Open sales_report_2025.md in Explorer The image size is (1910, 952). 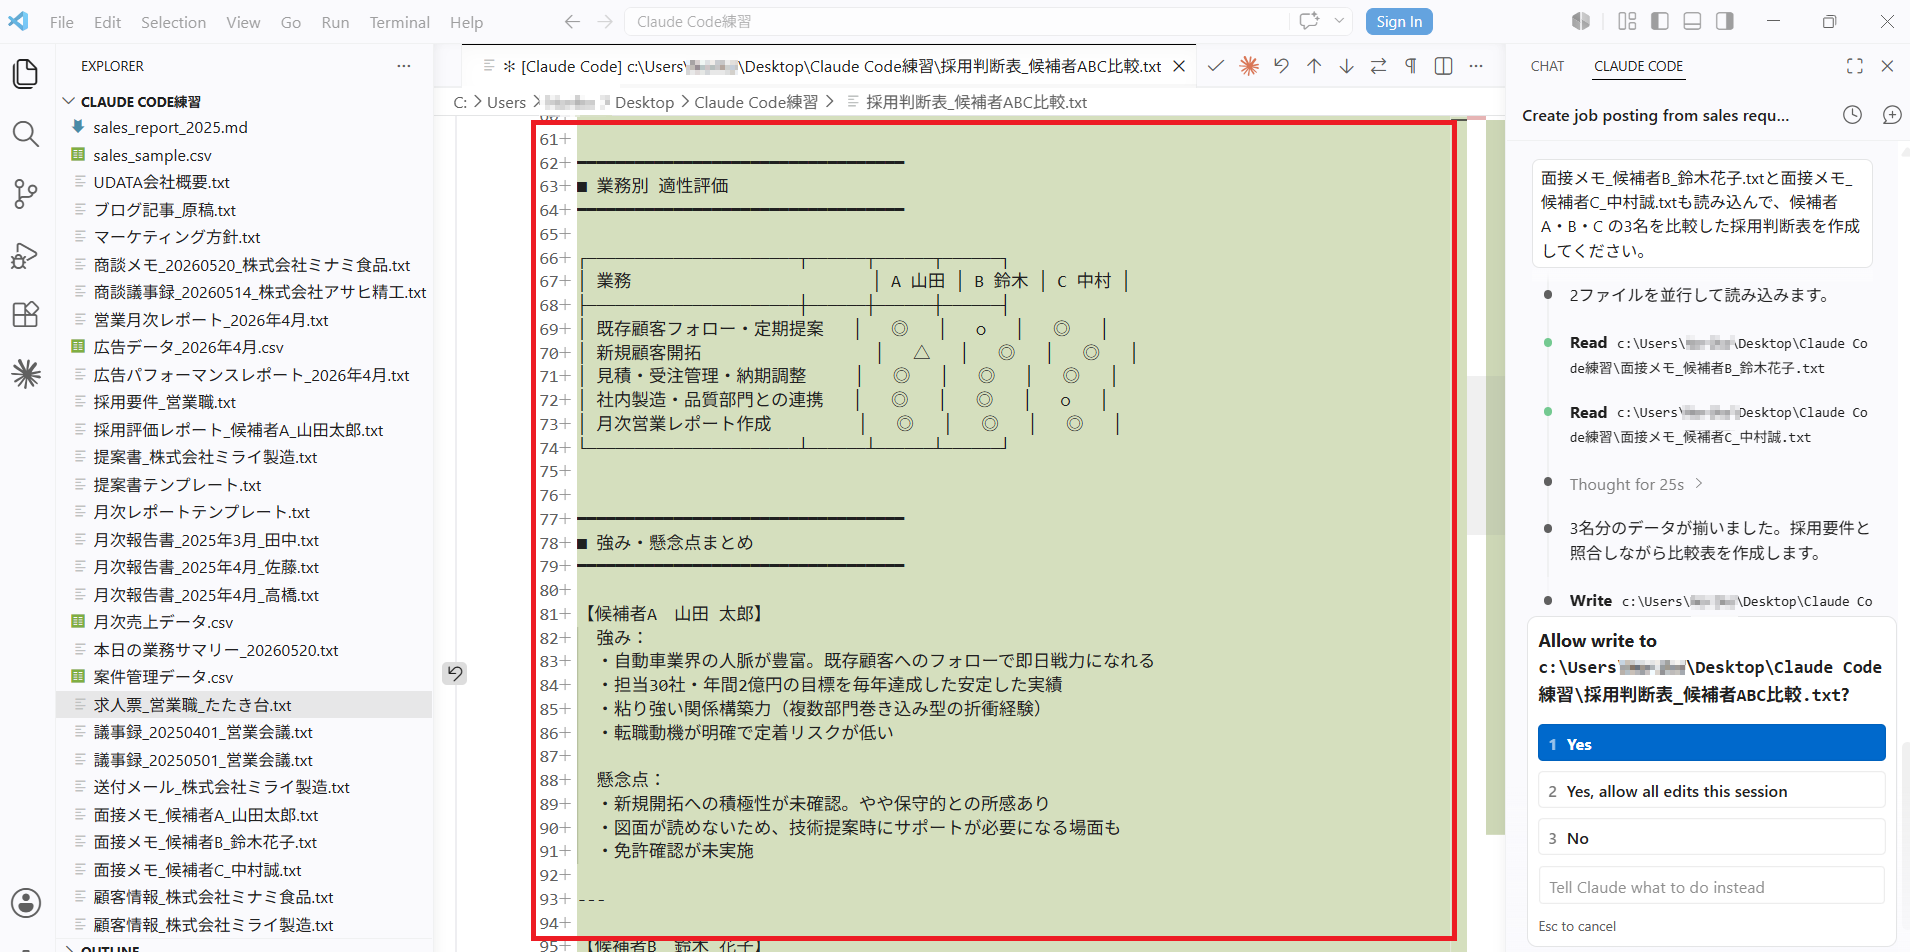(x=170, y=127)
